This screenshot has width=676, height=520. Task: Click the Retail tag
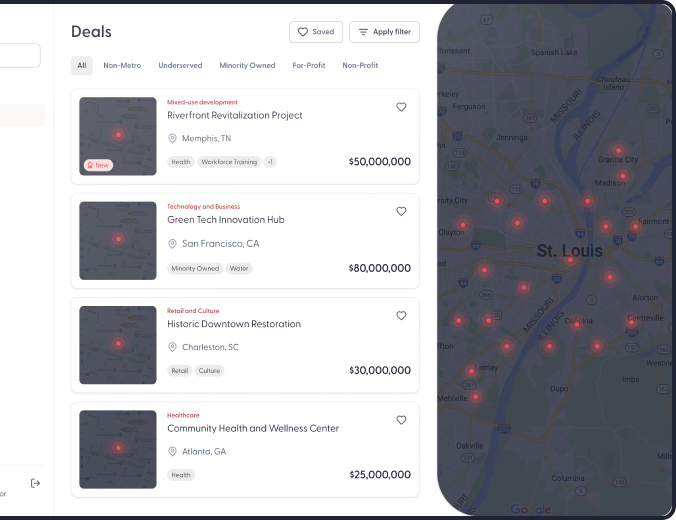[180, 371]
